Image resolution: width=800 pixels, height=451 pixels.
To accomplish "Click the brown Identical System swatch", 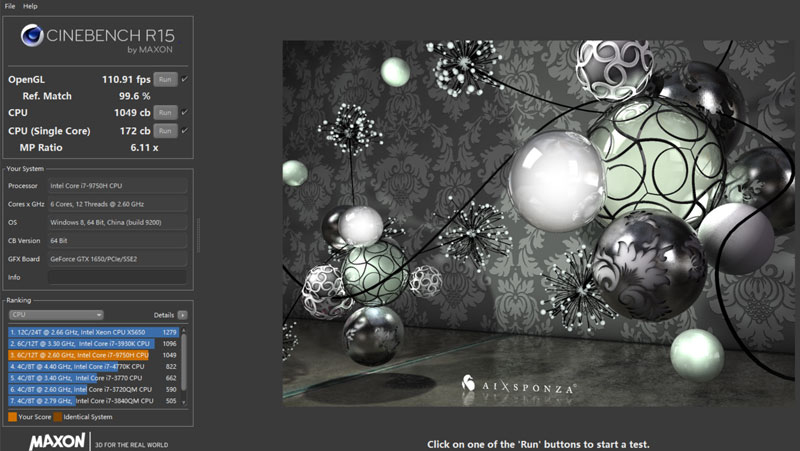I will (58, 417).
